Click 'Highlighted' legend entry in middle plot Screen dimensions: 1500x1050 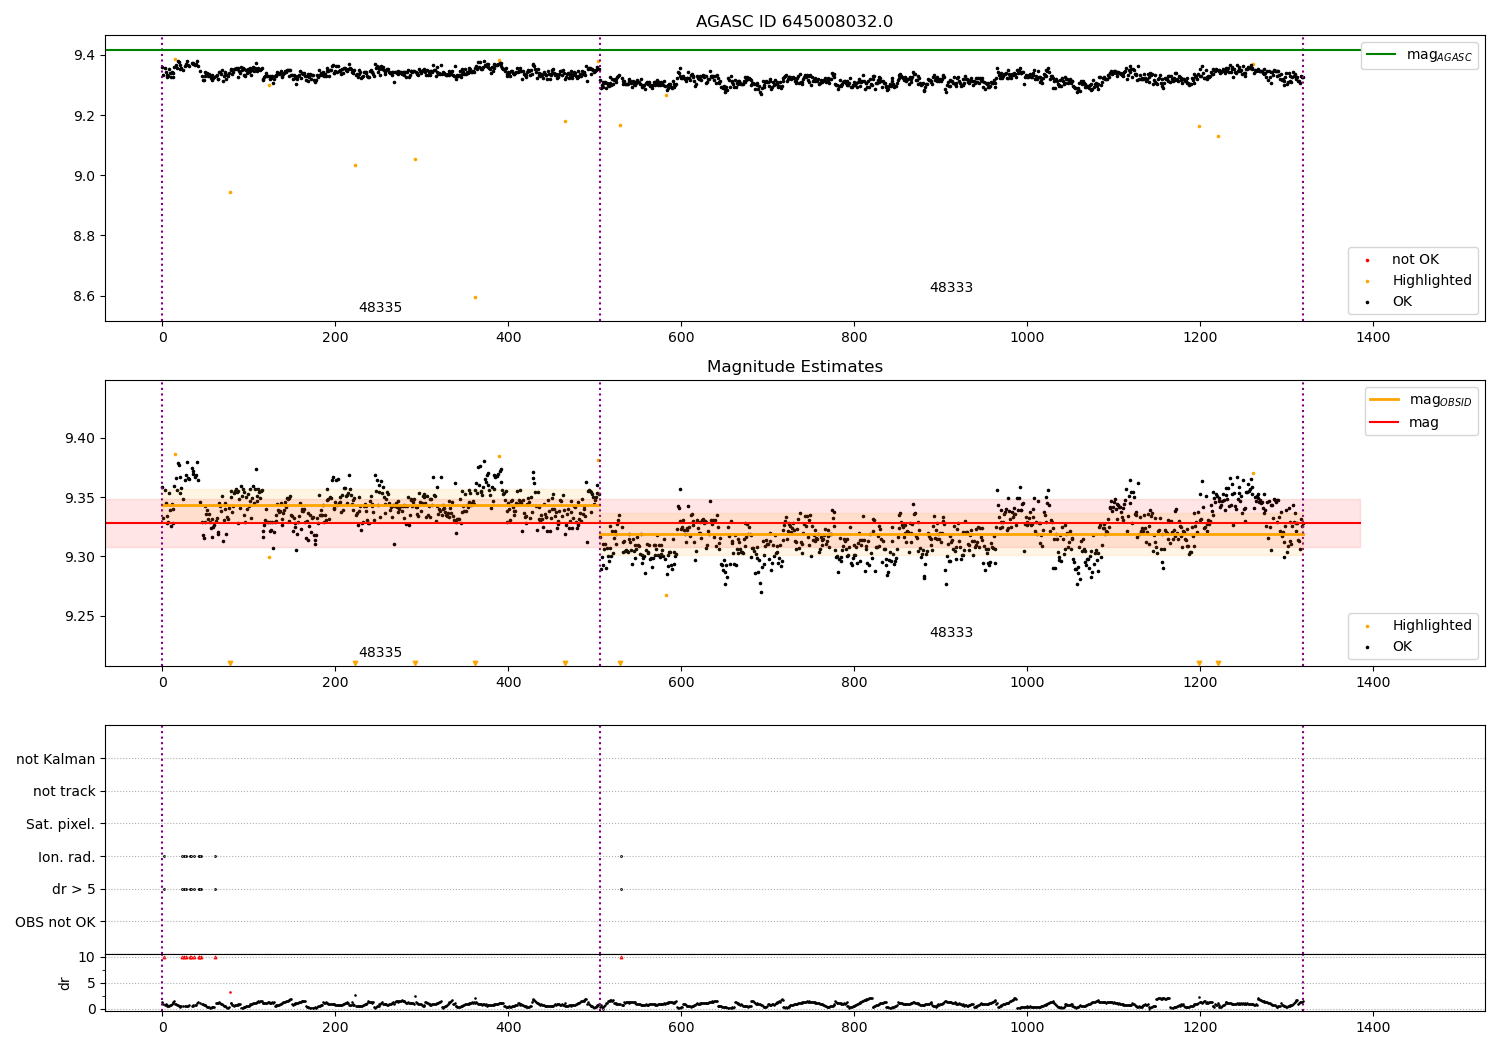pos(1420,626)
